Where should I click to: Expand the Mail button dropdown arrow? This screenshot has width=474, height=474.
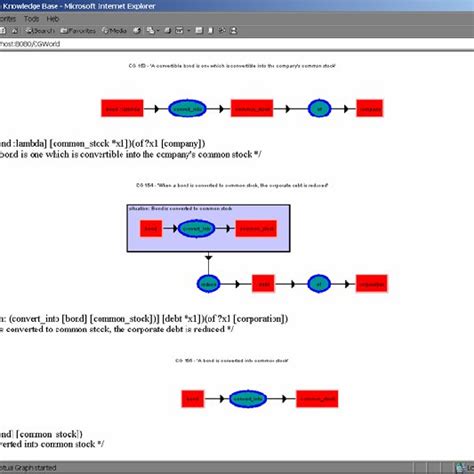pos(158,31)
